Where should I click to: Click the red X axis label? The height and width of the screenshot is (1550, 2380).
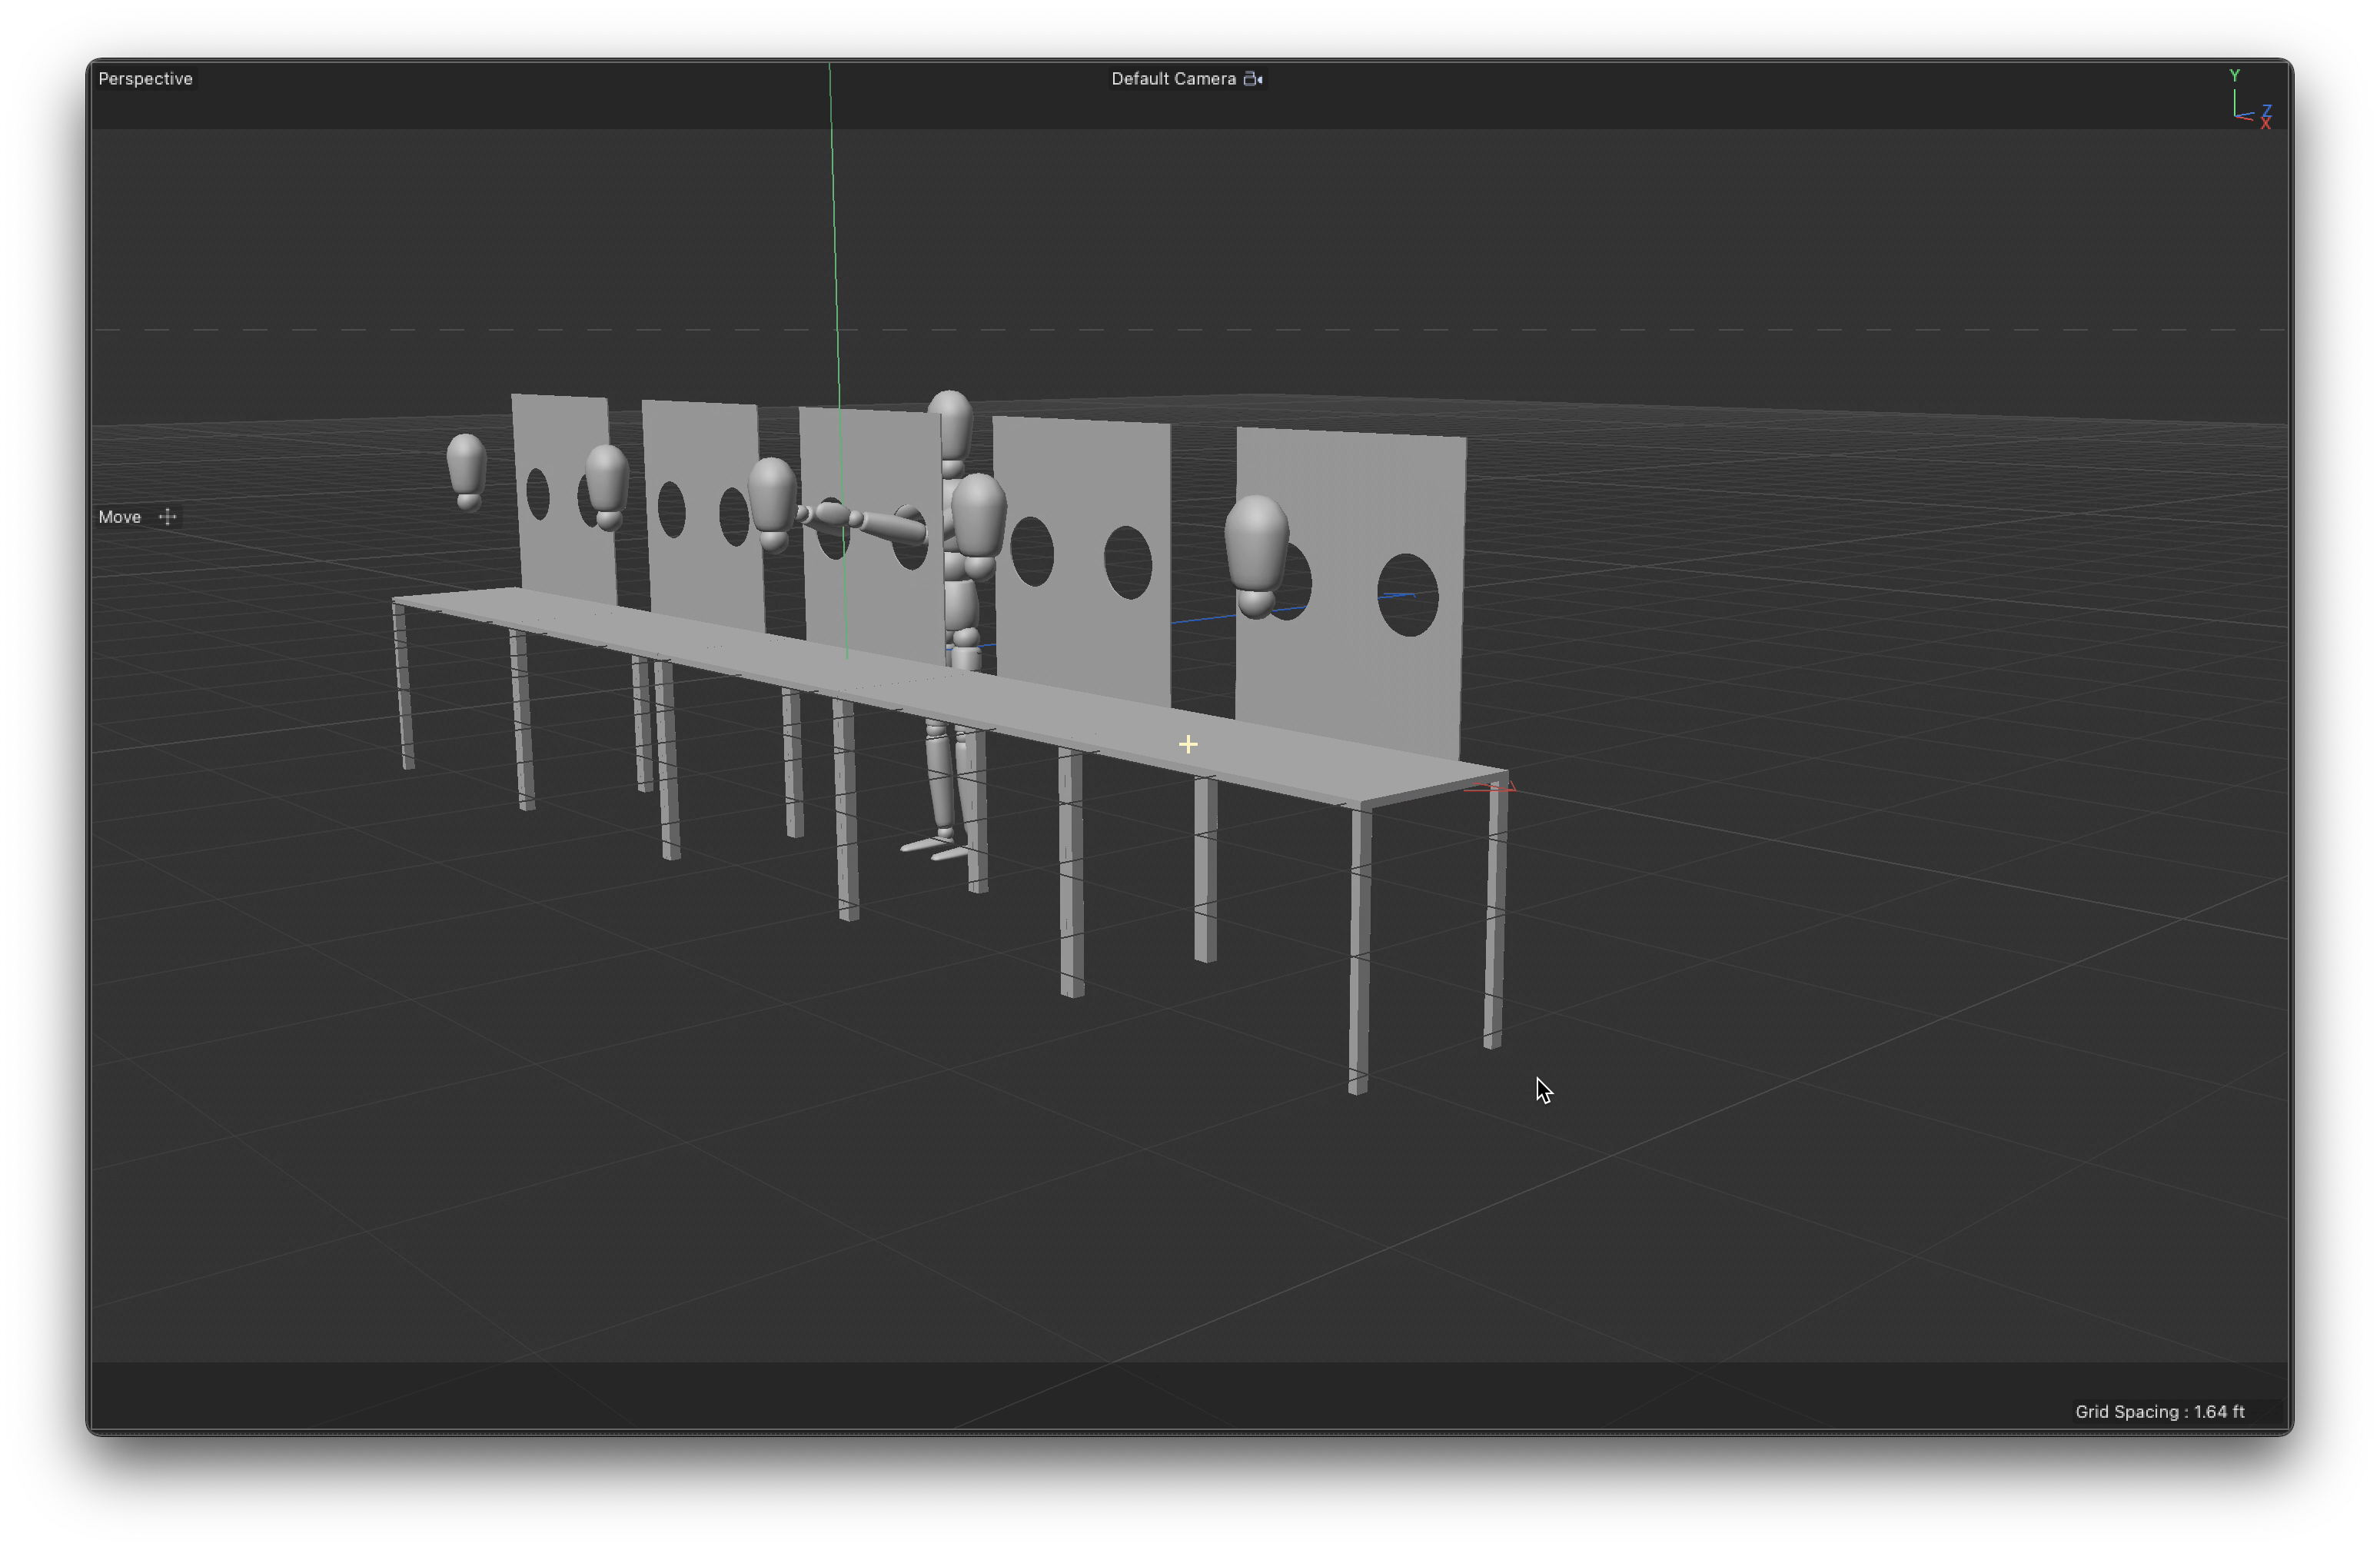click(x=2265, y=124)
